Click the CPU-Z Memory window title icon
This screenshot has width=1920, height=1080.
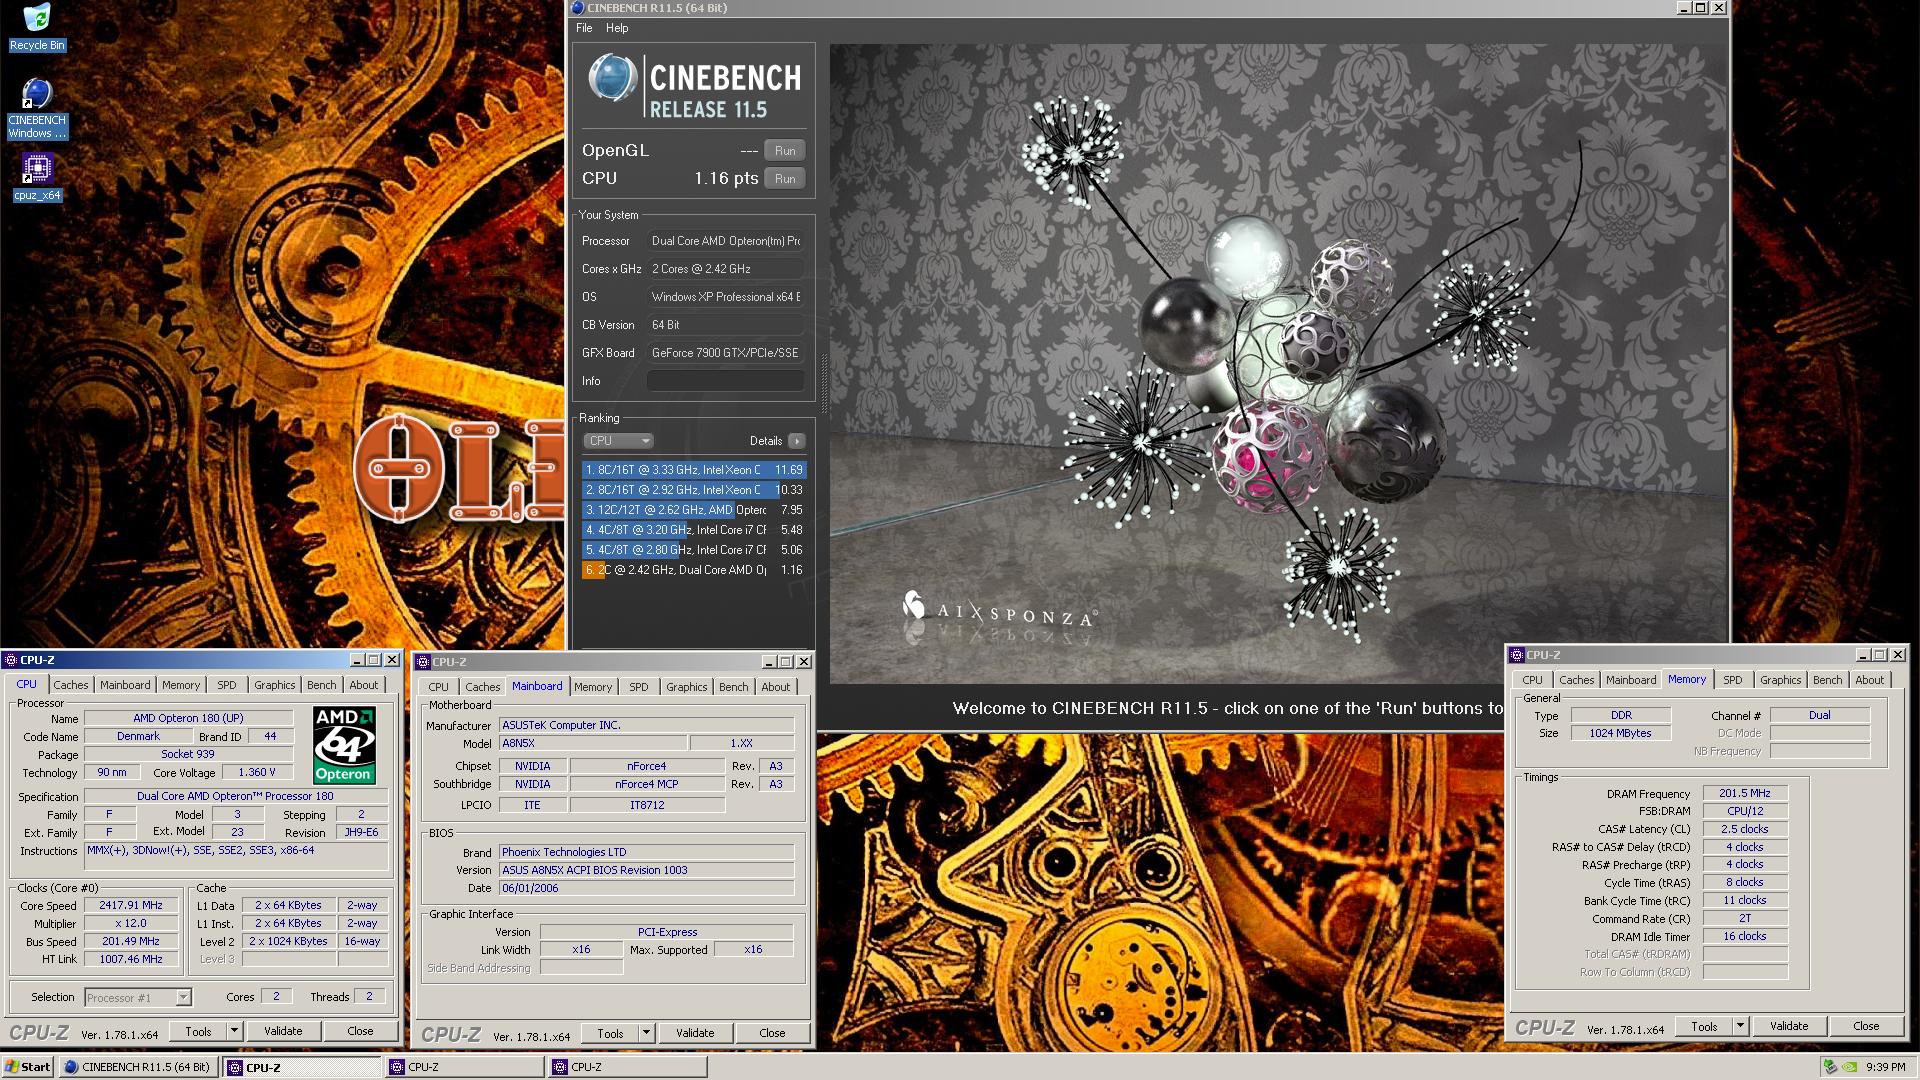click(x=1517, y=655)
